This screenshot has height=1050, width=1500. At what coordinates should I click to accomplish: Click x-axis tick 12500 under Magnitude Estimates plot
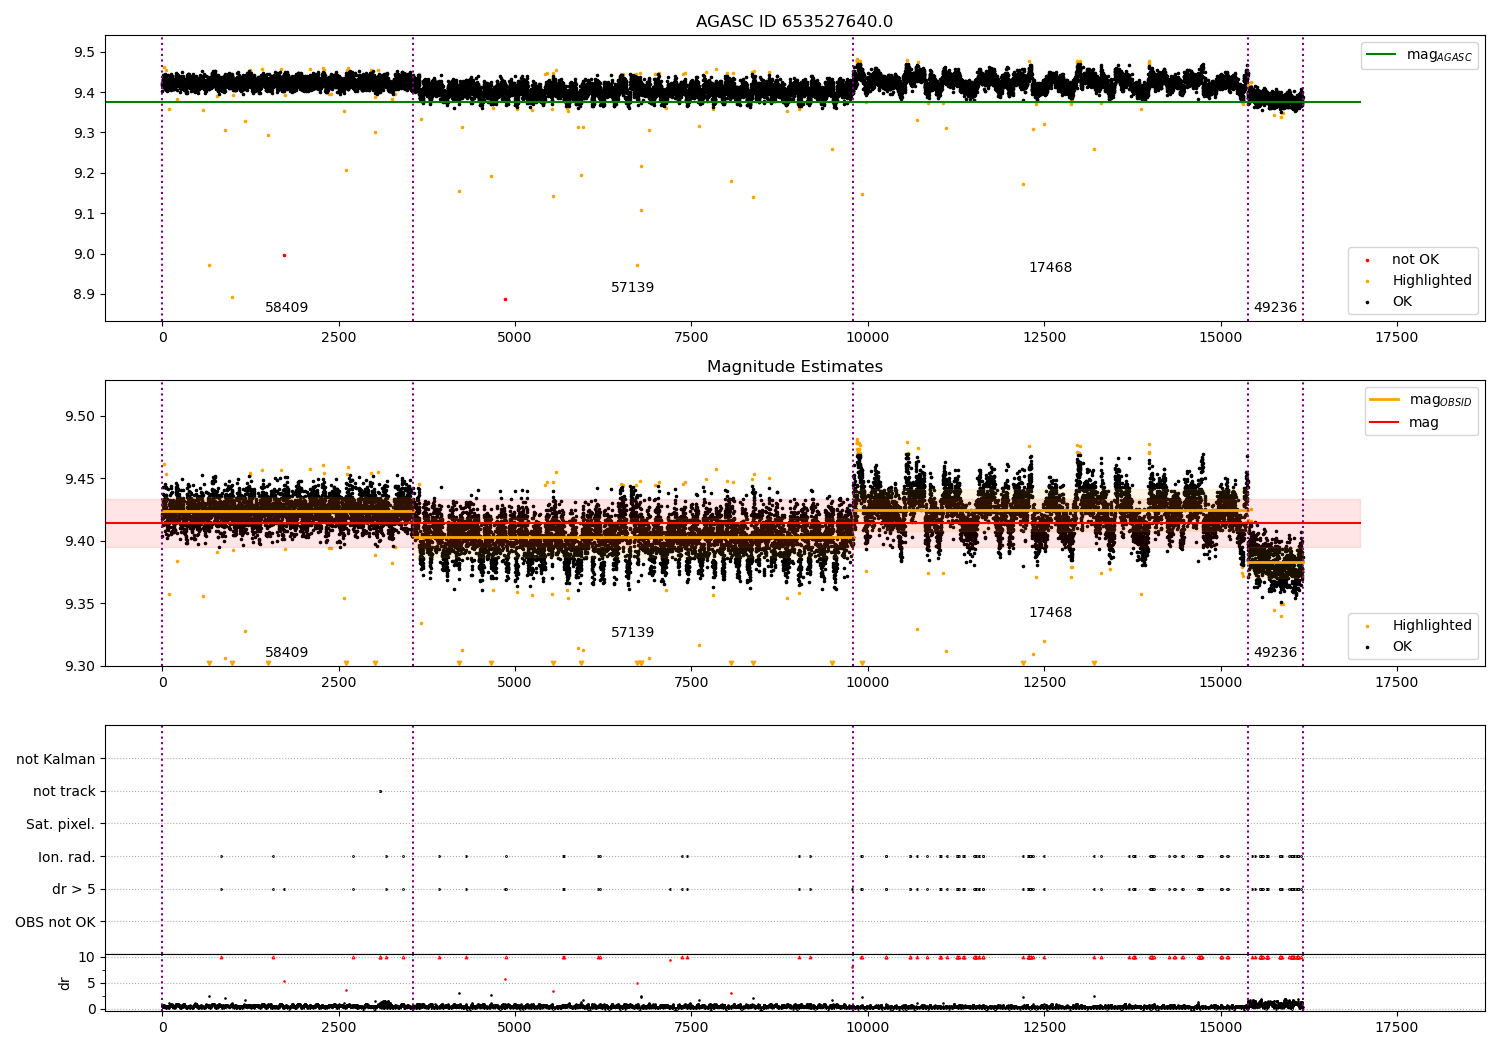tap(1044, 683)
